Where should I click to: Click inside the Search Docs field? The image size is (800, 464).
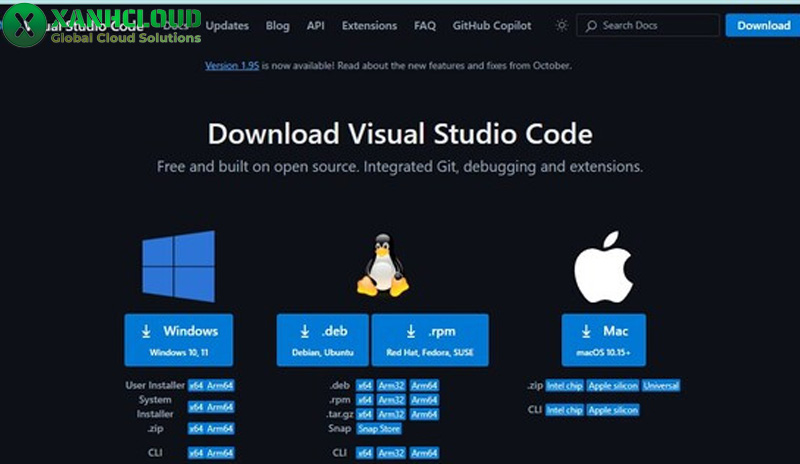[648, 26]
